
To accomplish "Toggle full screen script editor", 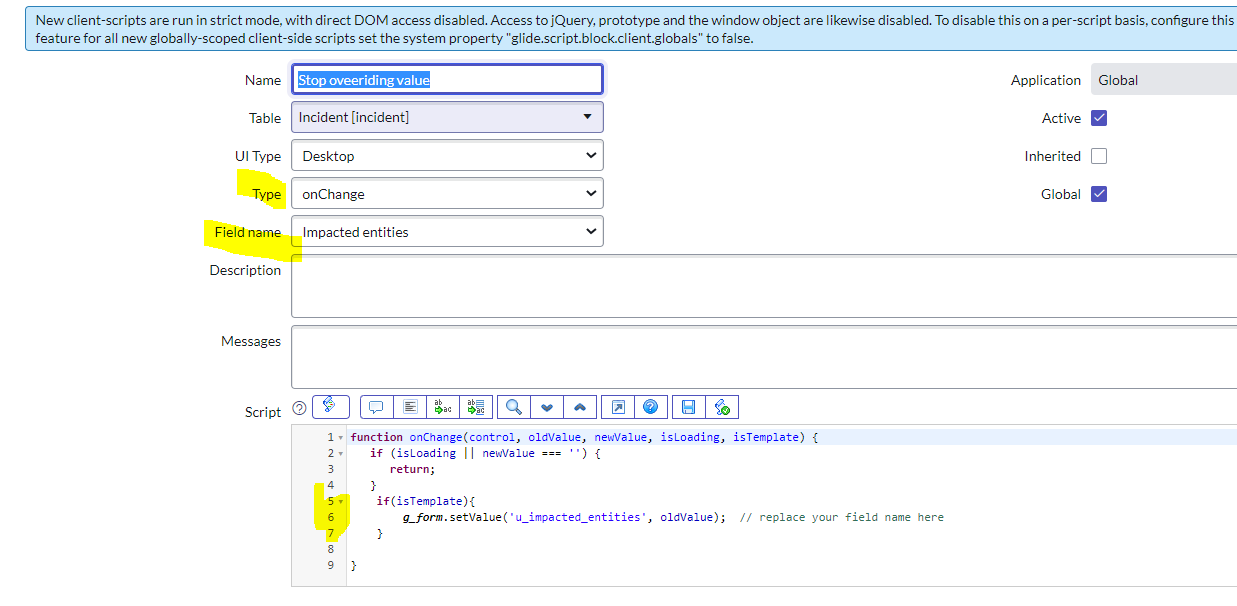I will (618, 407).
